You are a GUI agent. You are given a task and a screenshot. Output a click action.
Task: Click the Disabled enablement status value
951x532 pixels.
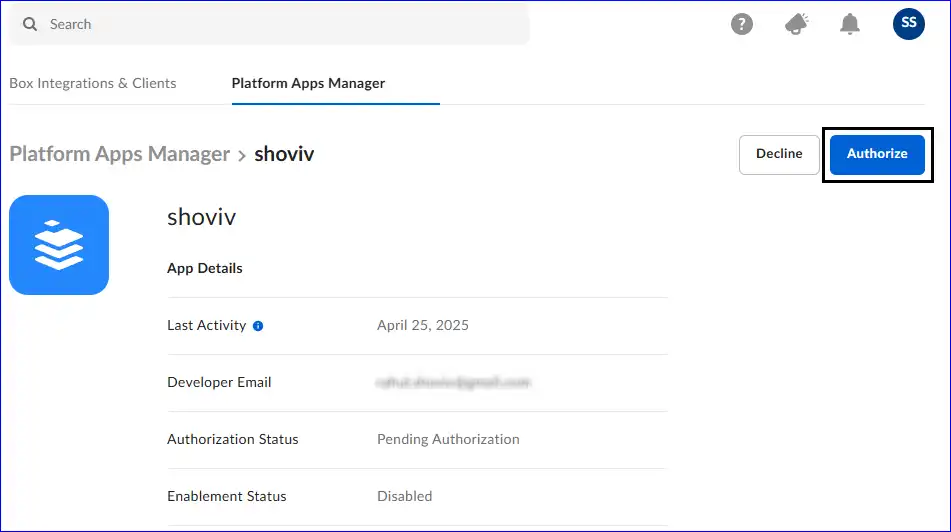click(404, 496)
